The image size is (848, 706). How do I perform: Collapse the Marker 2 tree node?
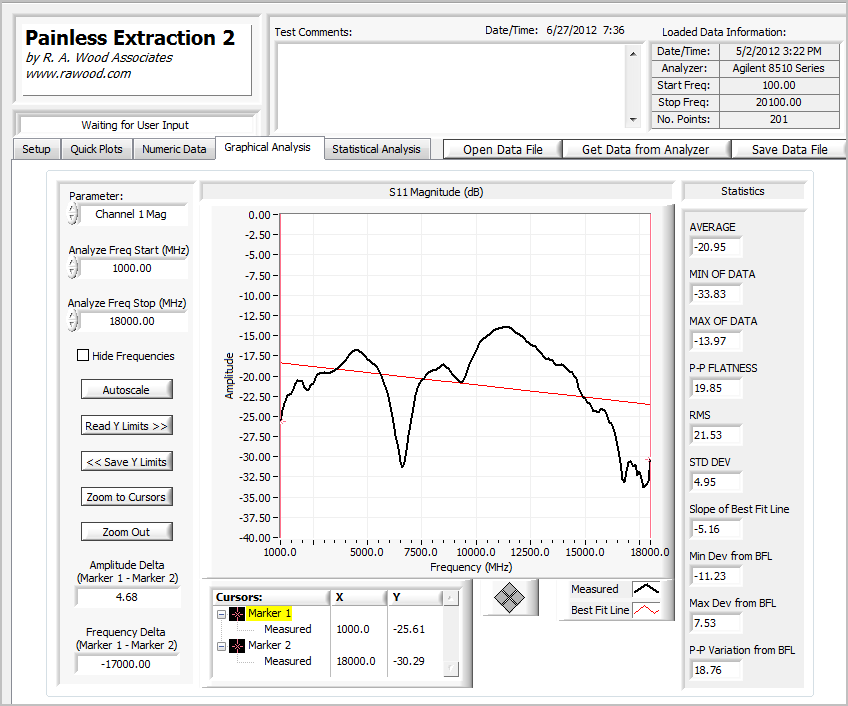click(221, 646)
